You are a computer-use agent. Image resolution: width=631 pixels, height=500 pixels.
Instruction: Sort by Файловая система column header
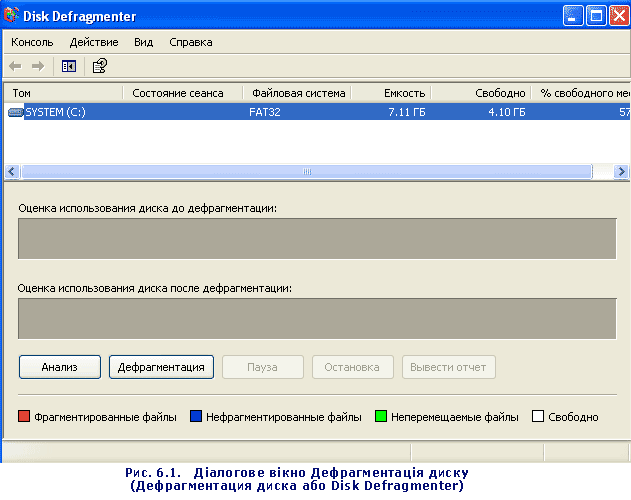(x=297, y=93)
